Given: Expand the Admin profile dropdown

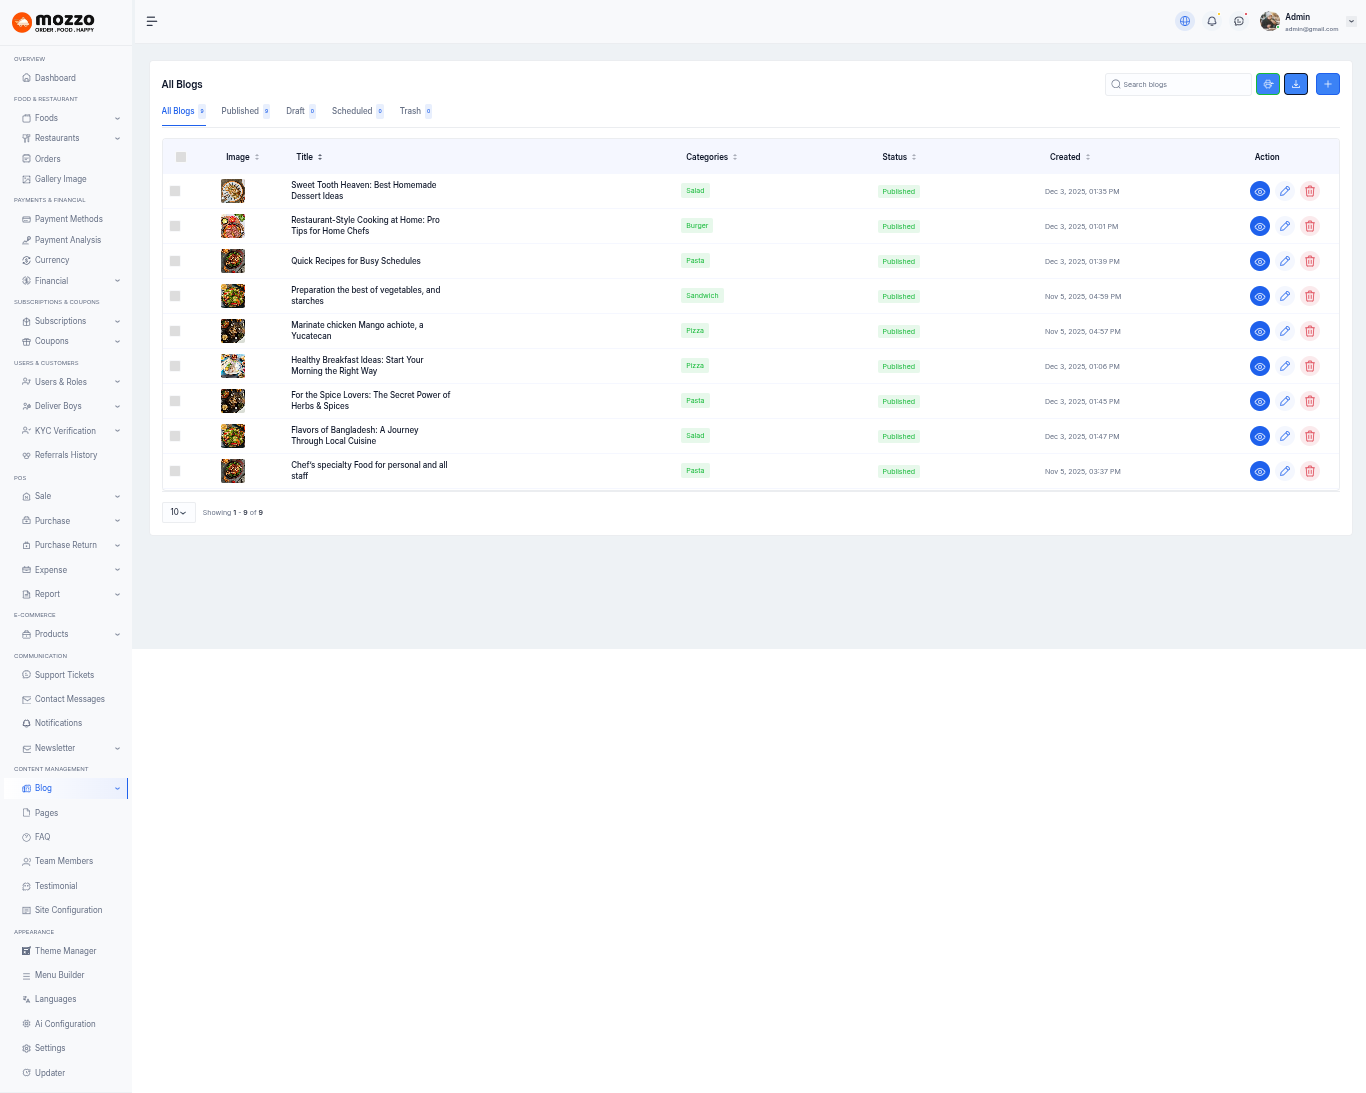Looking at the screenshot, I should [x=1351, y=21].
